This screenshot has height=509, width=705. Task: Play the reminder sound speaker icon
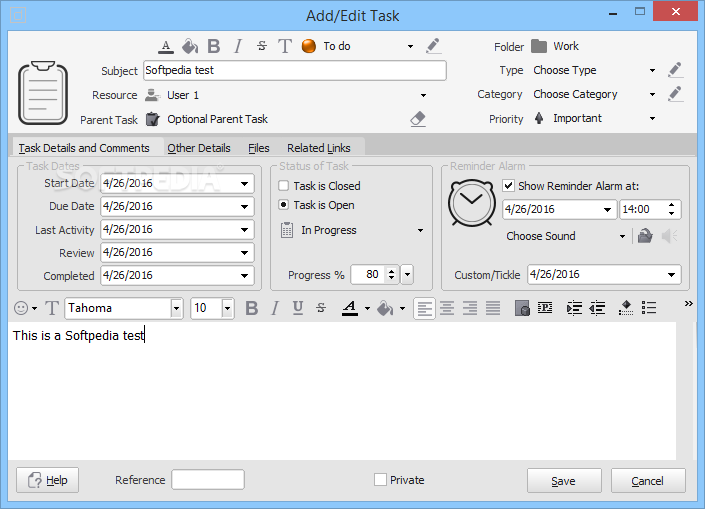[x=670, y=236]
